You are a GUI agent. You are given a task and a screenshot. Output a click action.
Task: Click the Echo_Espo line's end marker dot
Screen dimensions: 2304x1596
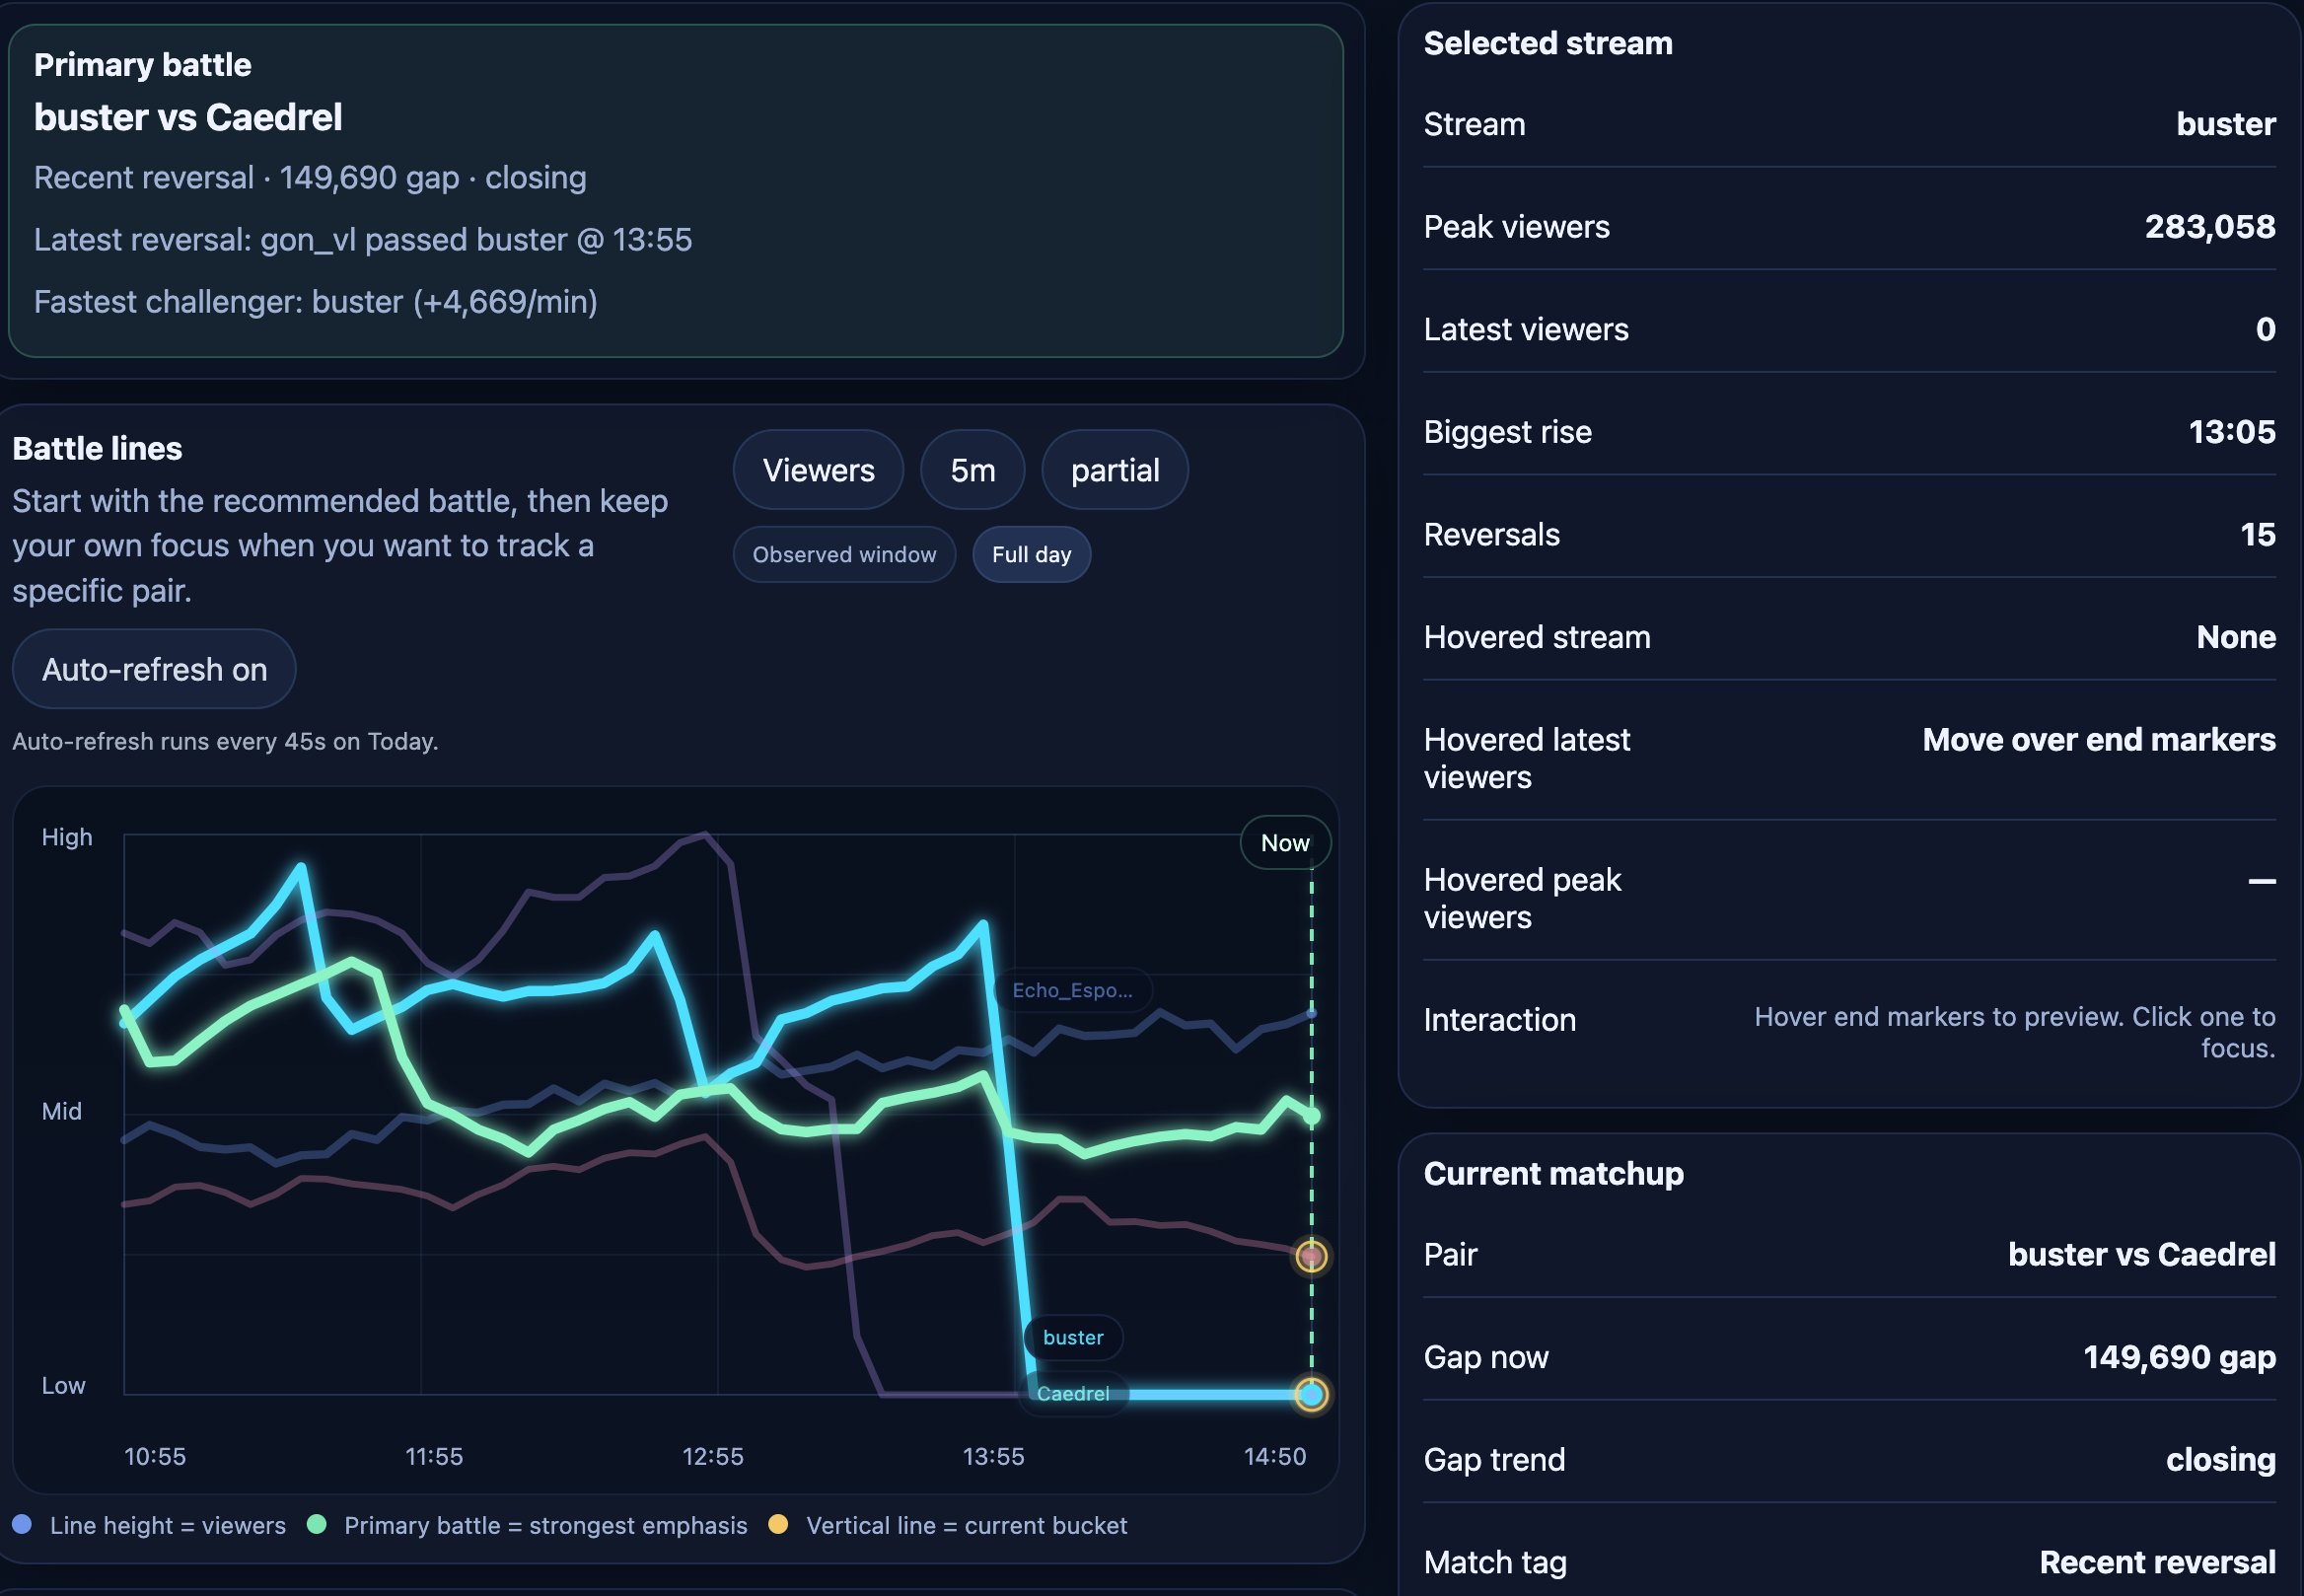(1311, 1013)
